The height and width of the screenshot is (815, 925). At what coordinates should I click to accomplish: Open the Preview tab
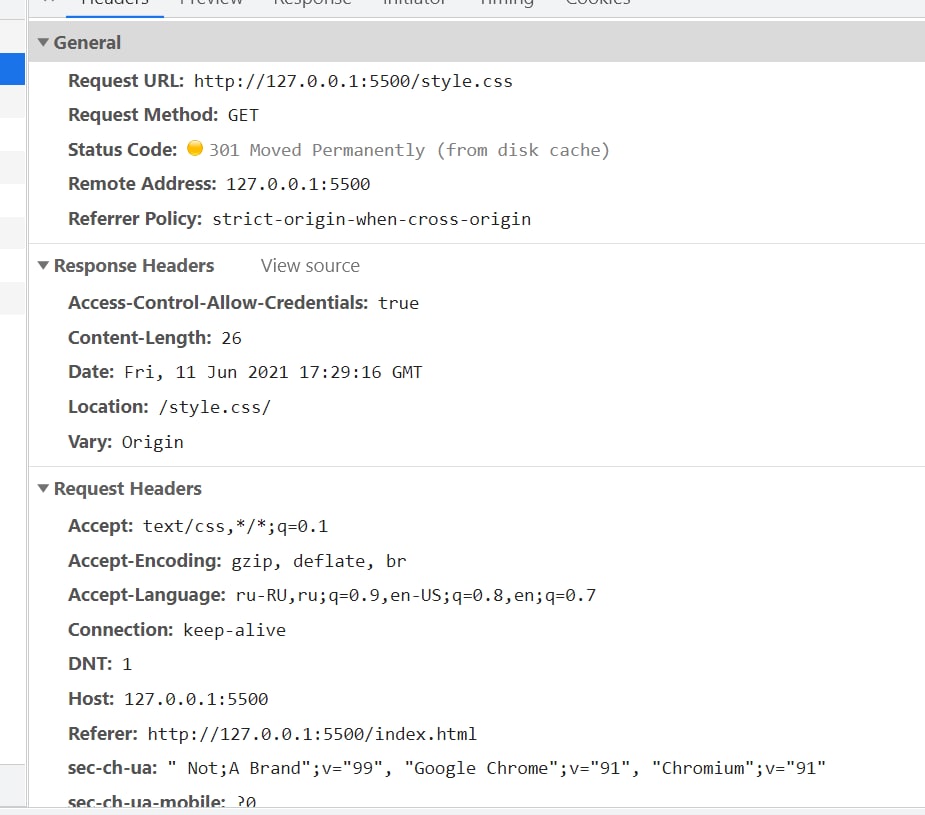(x=211, y=5)
